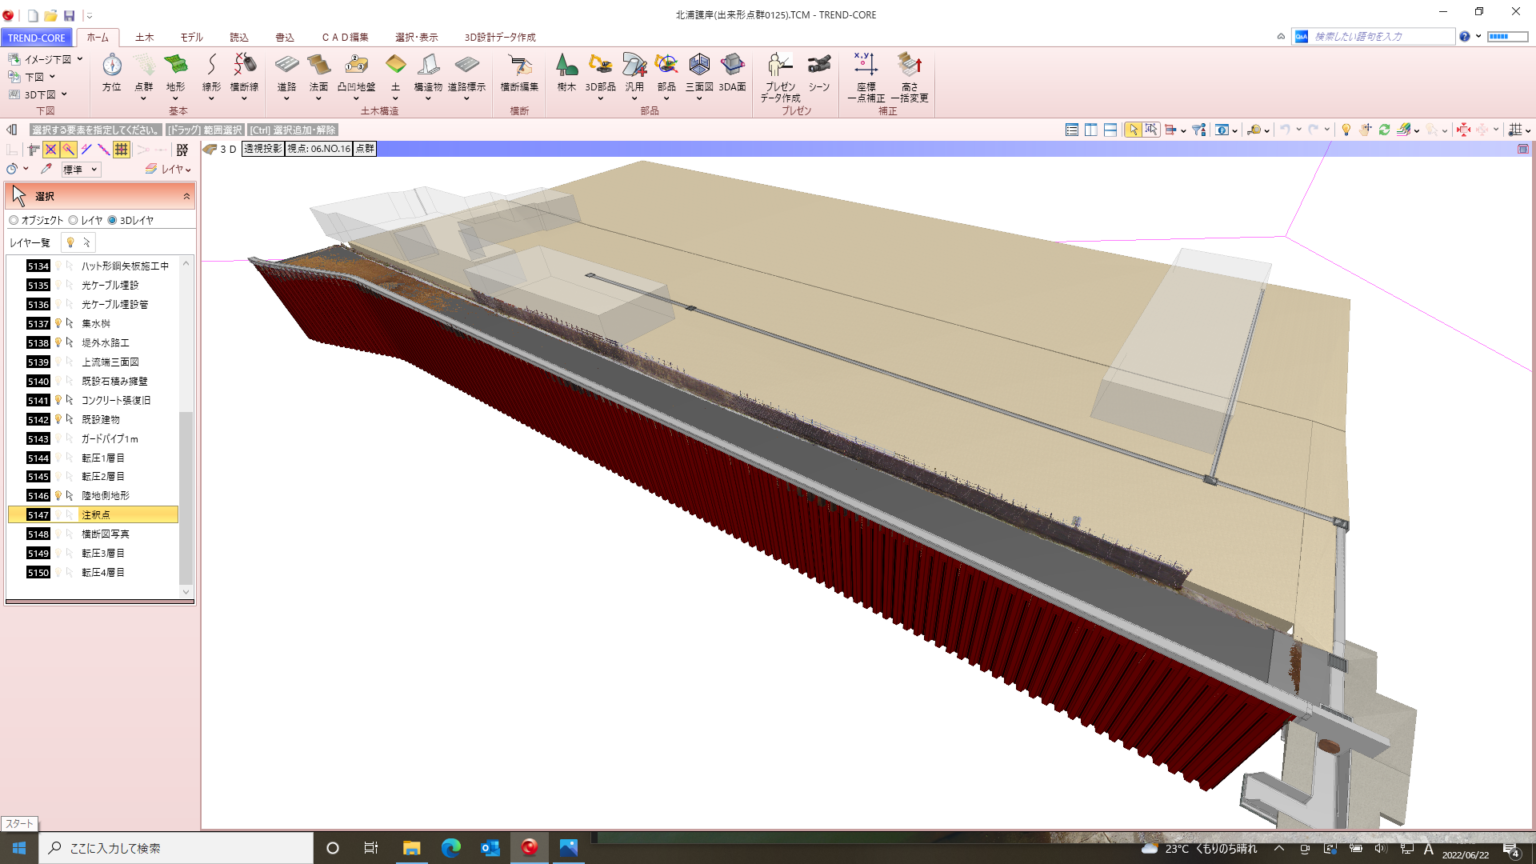Click the シーン camera icon
Viewport: 1536px width, 864px height.
click(x=819, y=66)
